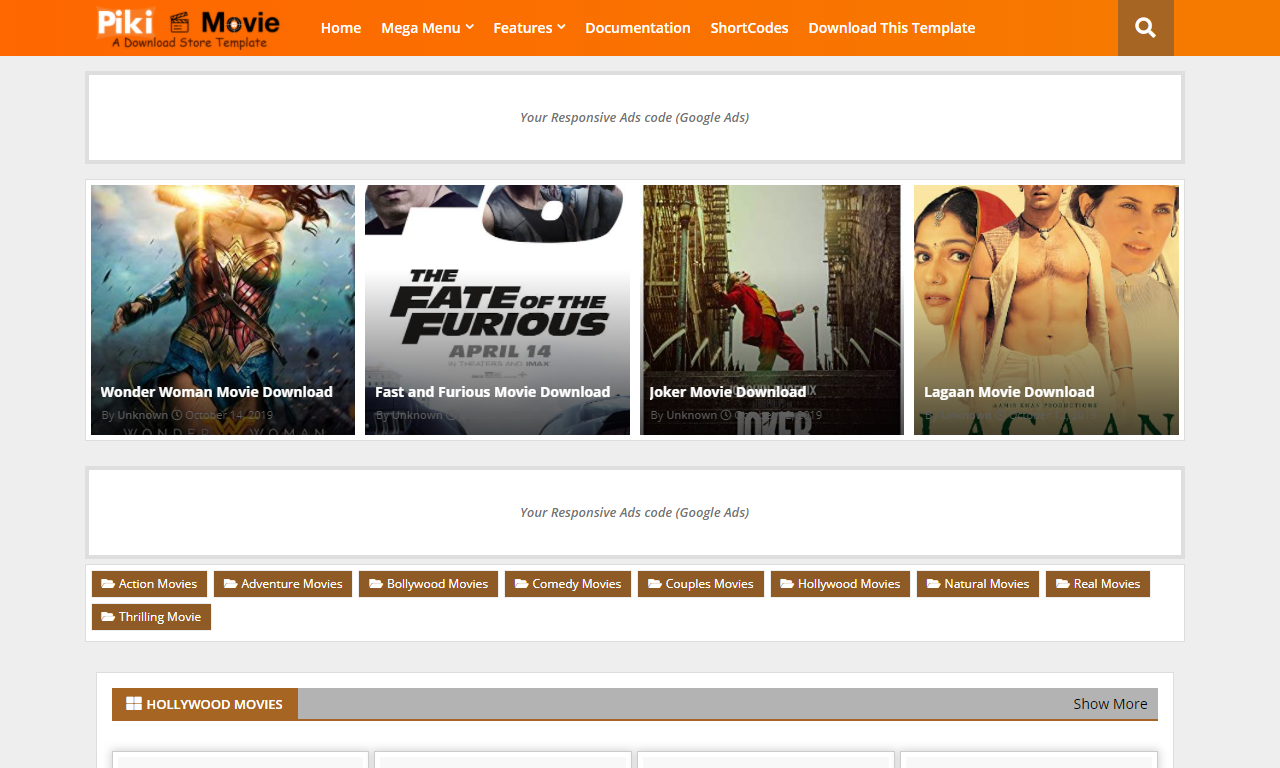Open Fast and Furious Movie Download title
Screen dimensions: 1280x768
click(492, 392)
